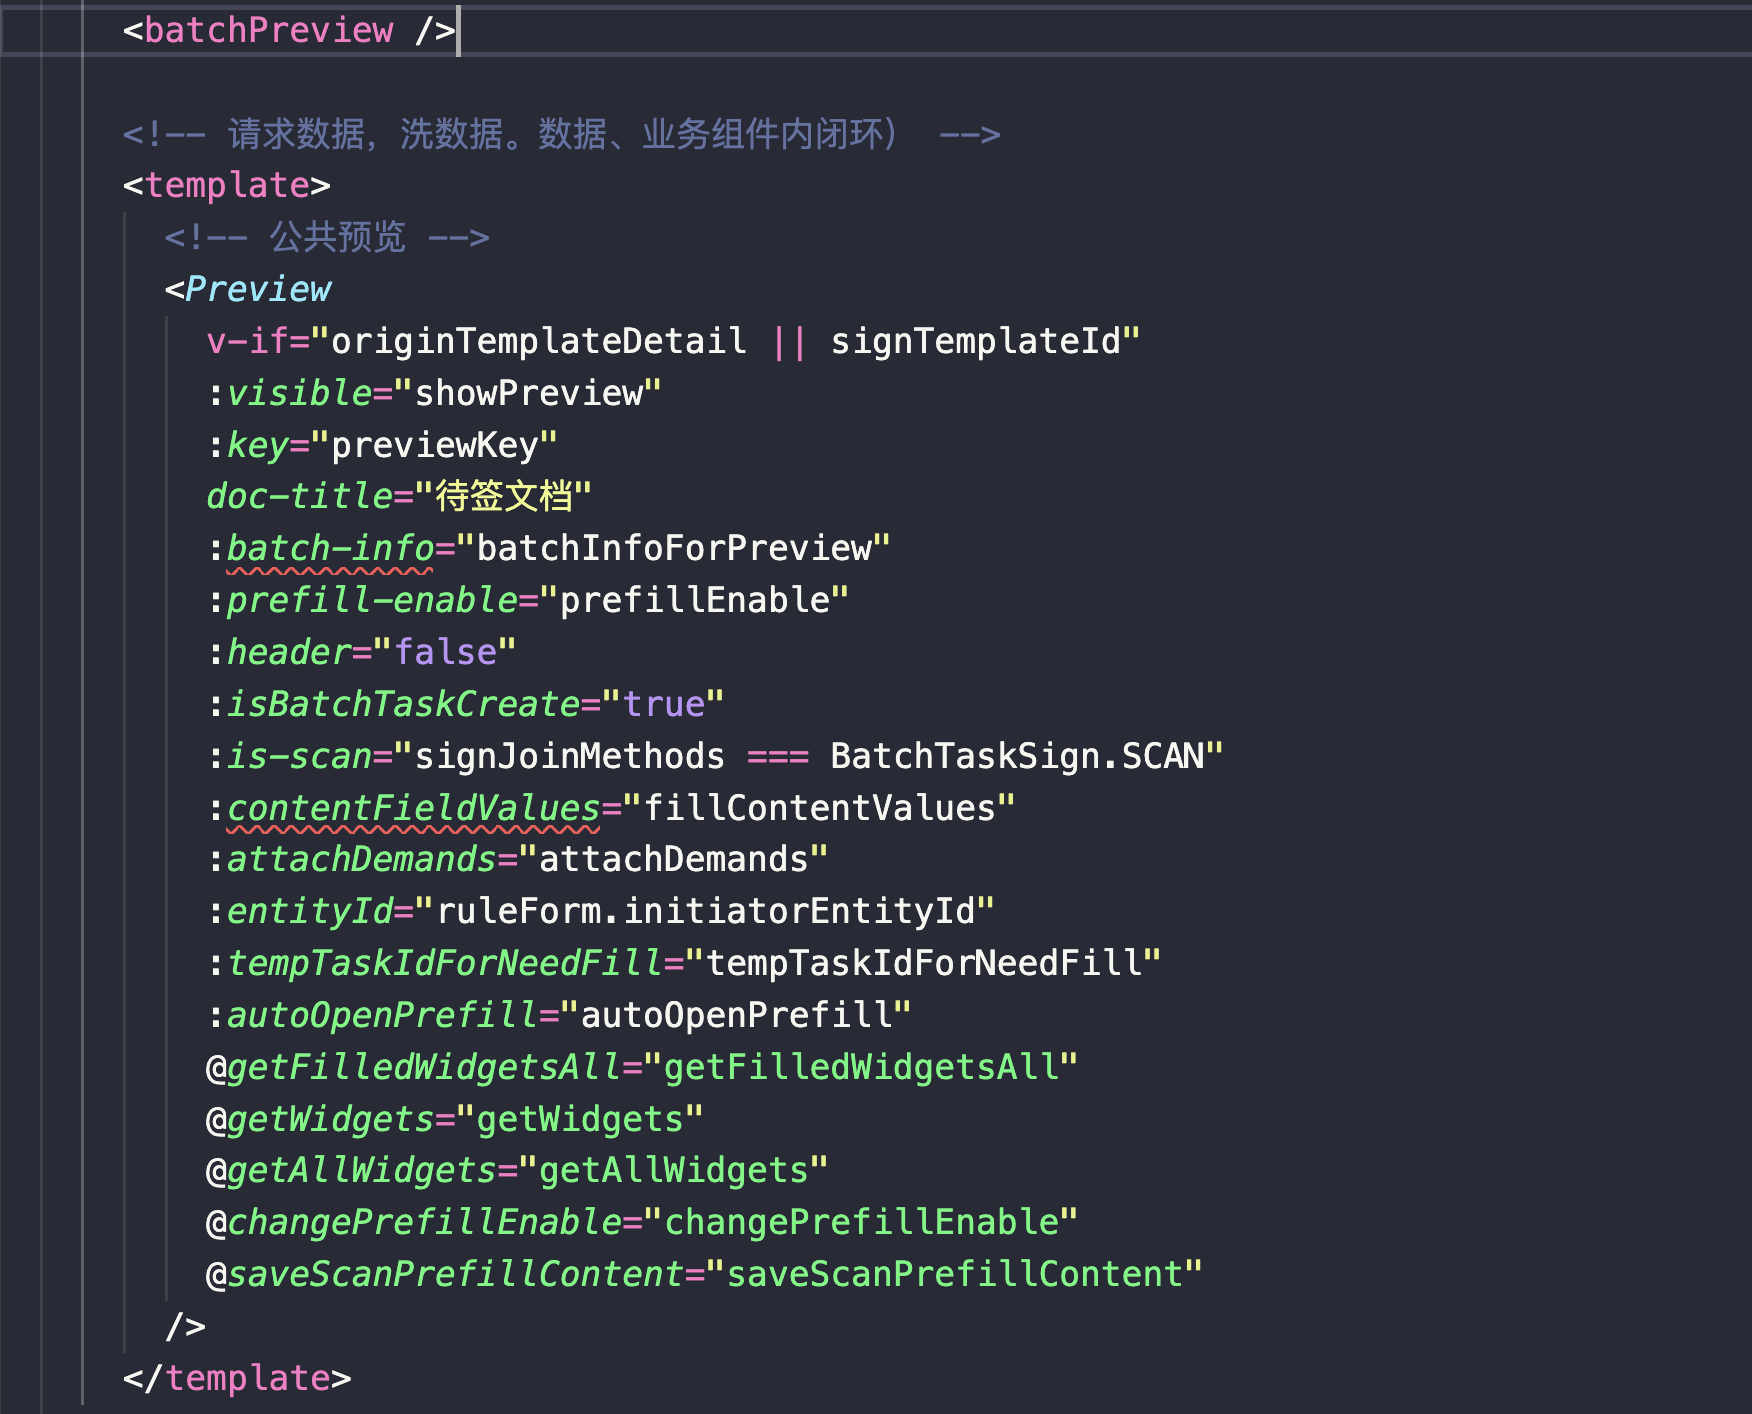1752x1414 pixels.
Task: Click the :attachDemands attribute name
Action: (x=351, y=859)
